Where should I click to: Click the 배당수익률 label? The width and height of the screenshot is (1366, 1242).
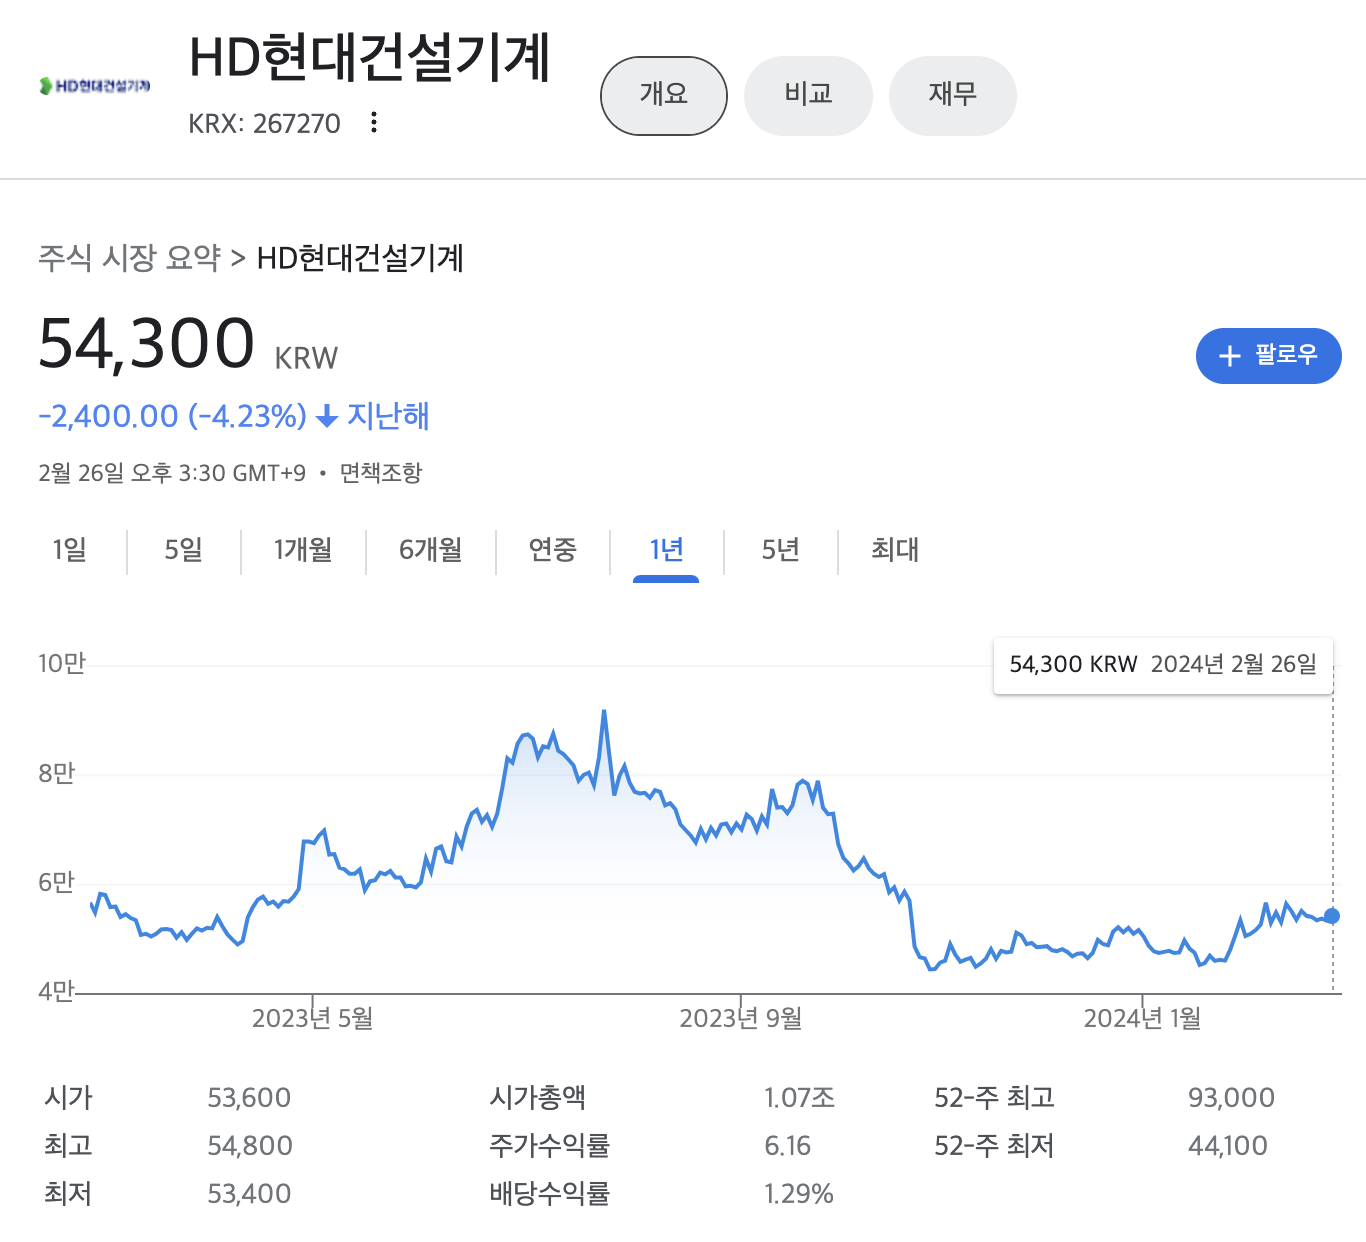coord(550,1194)
